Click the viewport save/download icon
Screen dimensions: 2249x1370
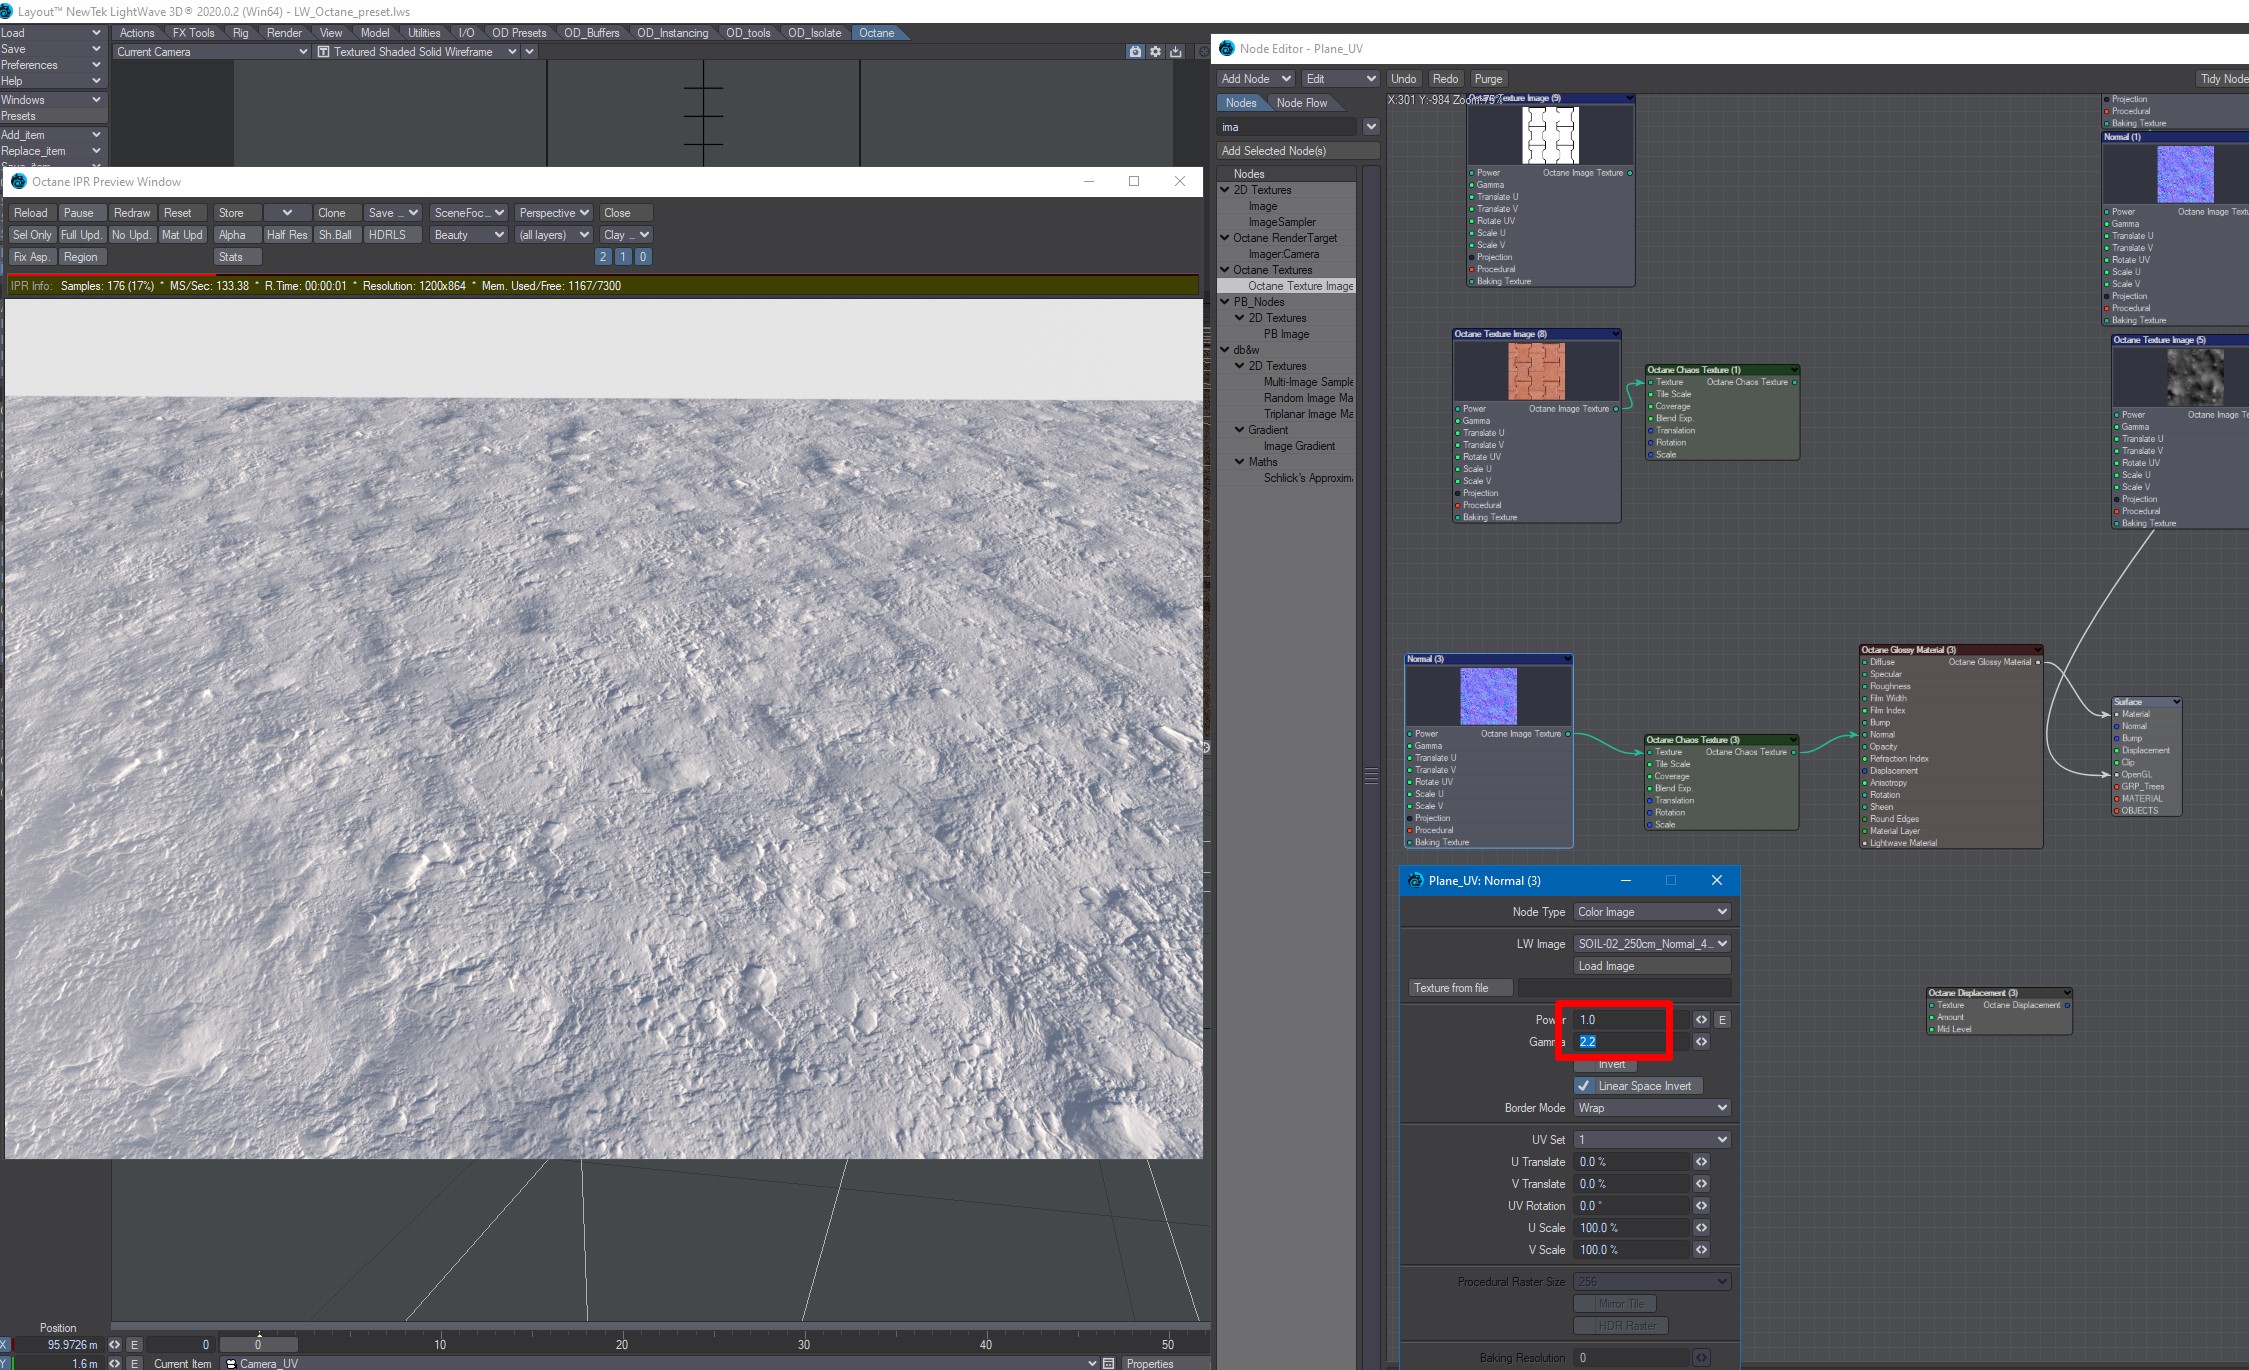(x=1176, y=52)
